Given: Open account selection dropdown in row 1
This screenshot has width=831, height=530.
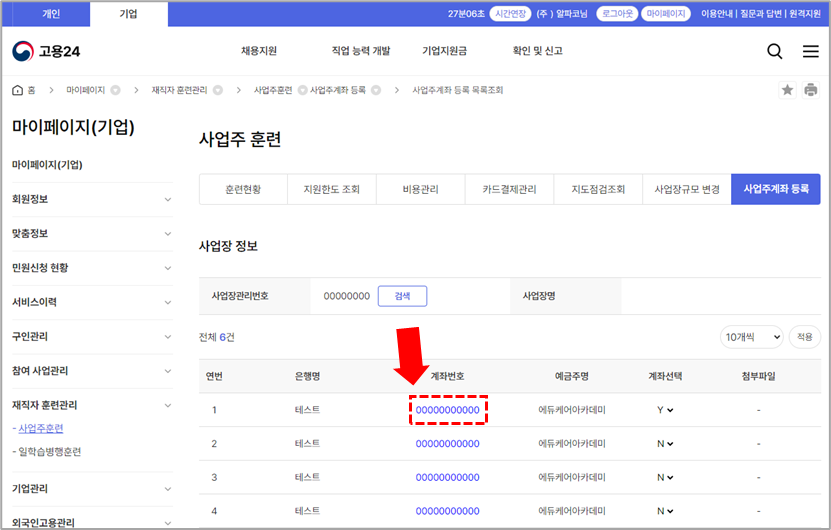Looking at the screenshot, I should coord(665,410).
